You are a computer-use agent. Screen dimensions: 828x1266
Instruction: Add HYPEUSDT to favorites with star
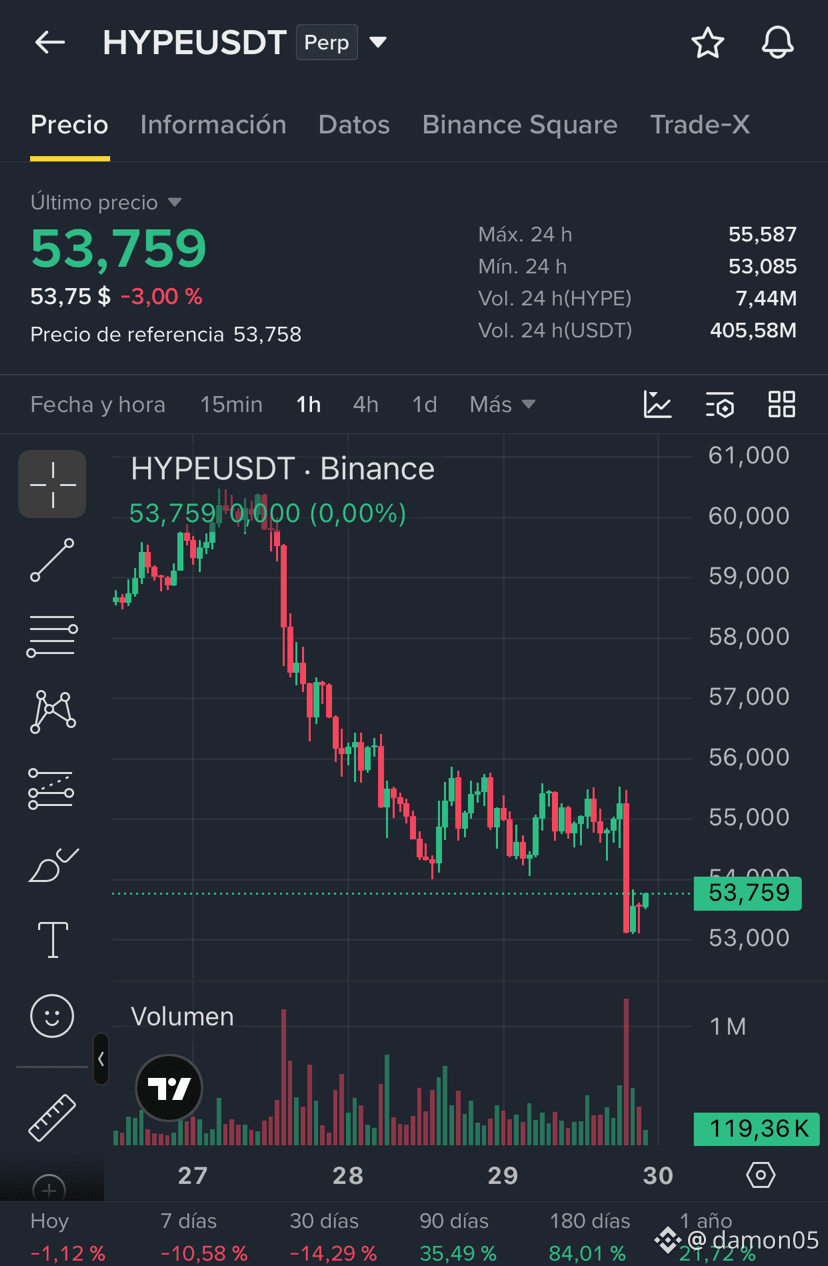click(707, 43)
